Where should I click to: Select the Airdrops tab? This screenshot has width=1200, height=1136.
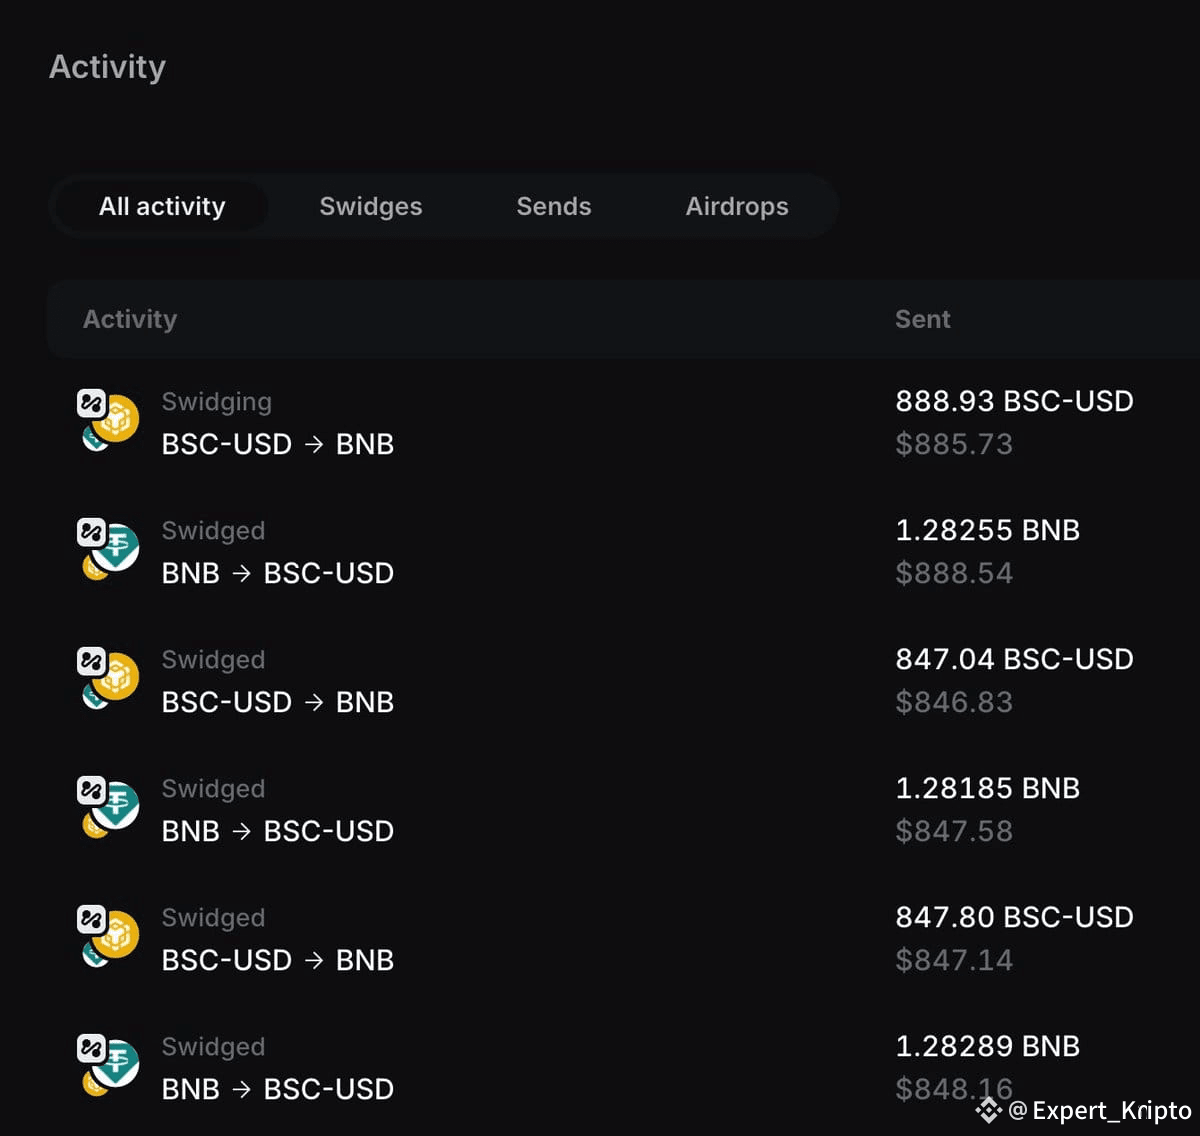pyautogui.click(x=737, y=206)
